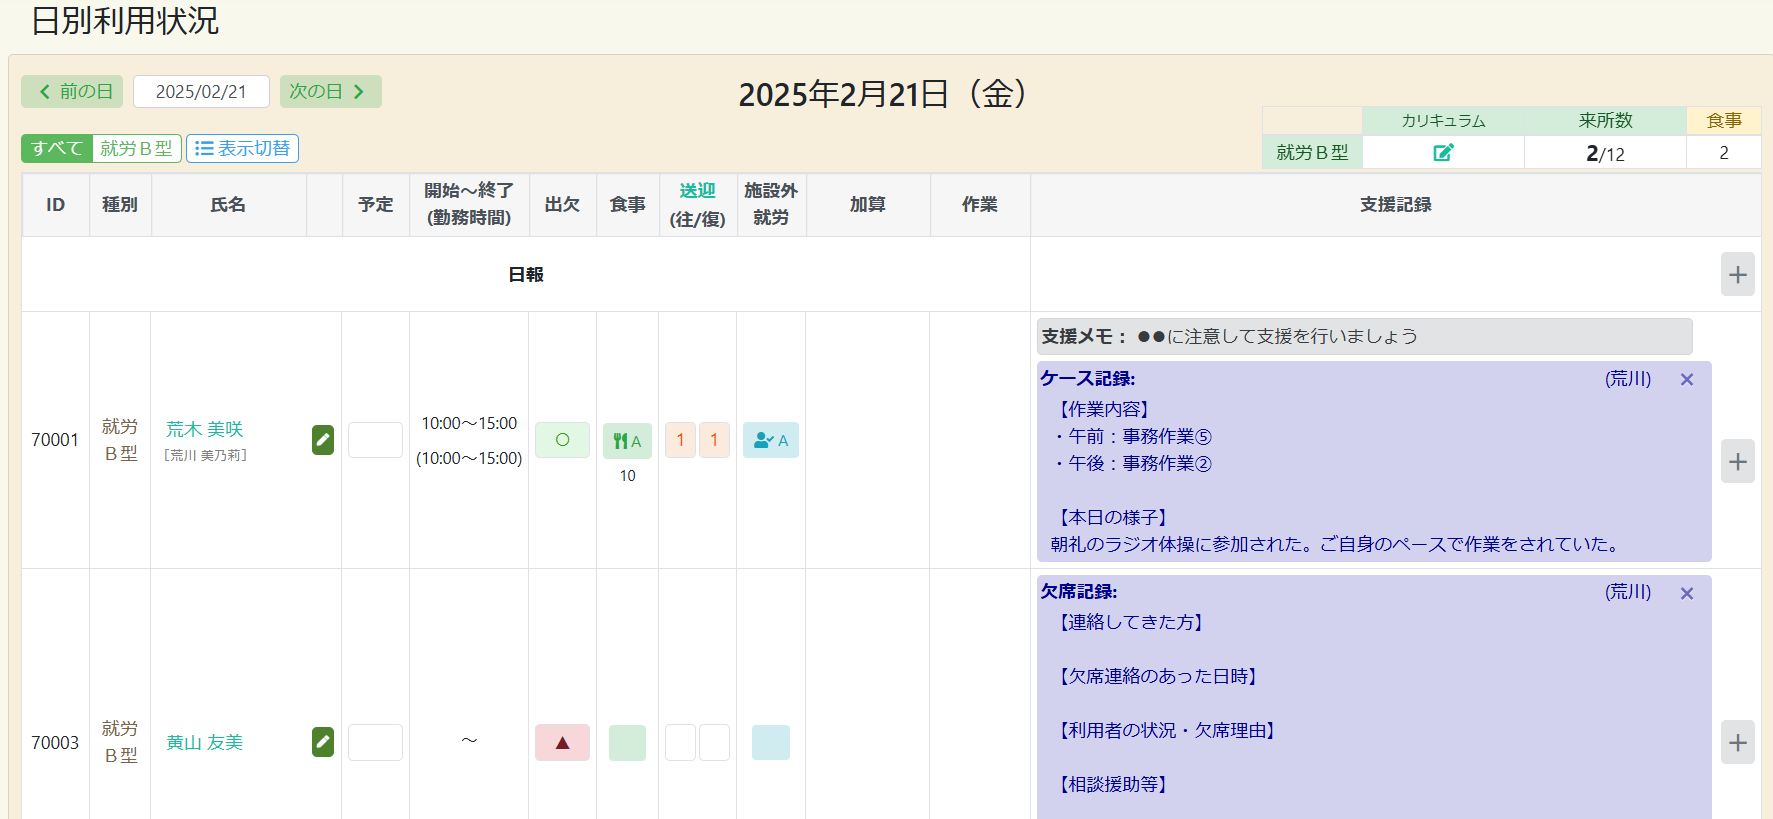Add a support record for 荒木 美咲
Screen dimensions: 1773x819
(x=1737, y=462)
